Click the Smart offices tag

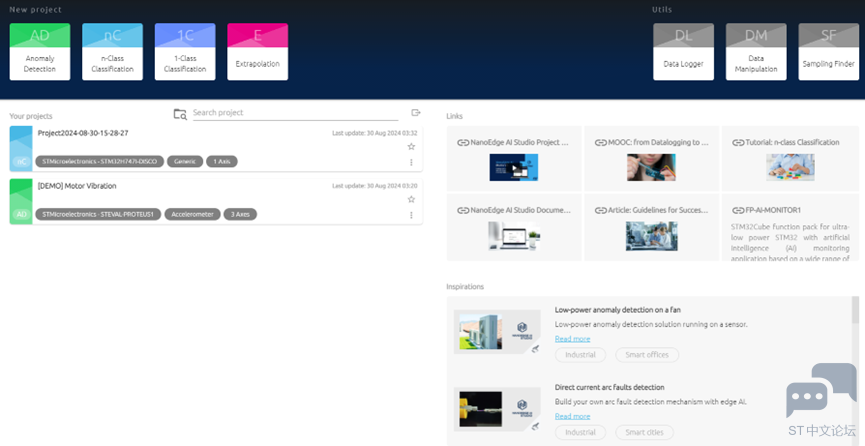point(647,355)
